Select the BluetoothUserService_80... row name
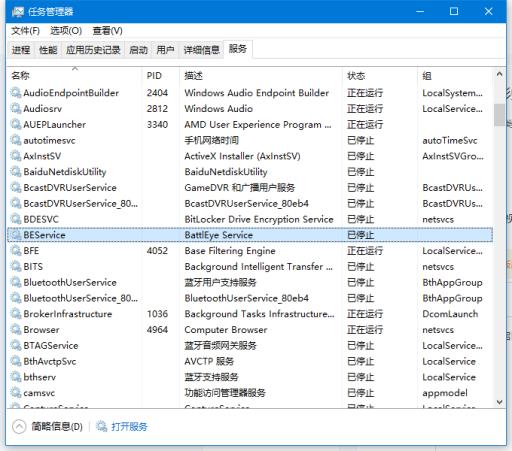 pos(80,298)
